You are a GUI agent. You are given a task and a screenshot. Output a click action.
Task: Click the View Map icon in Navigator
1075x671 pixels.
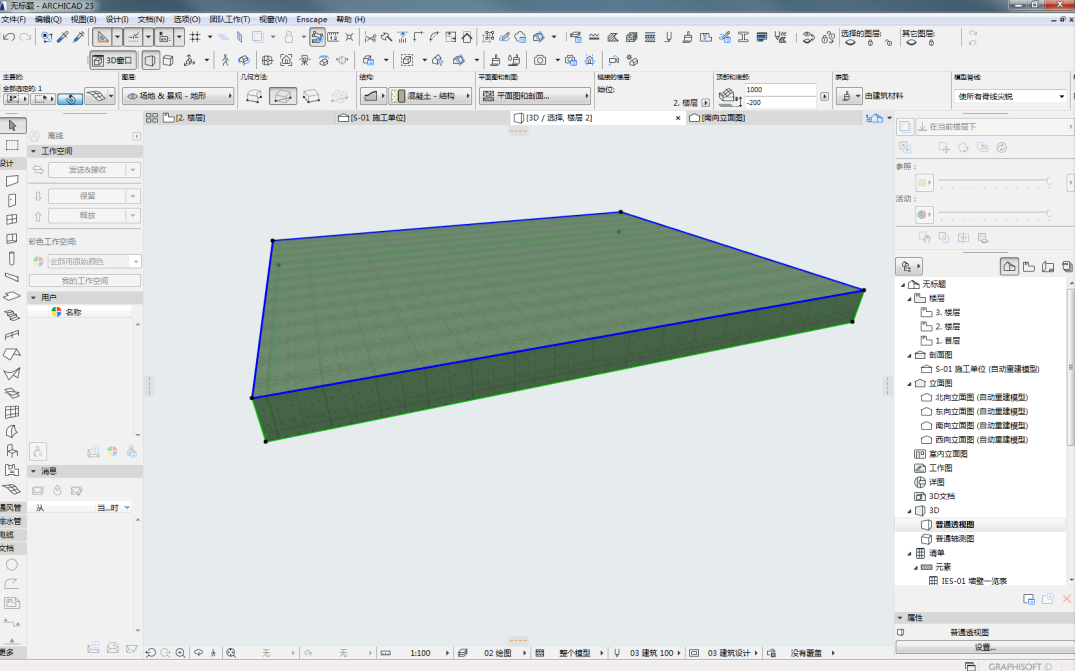click(x=1028, y=266)
